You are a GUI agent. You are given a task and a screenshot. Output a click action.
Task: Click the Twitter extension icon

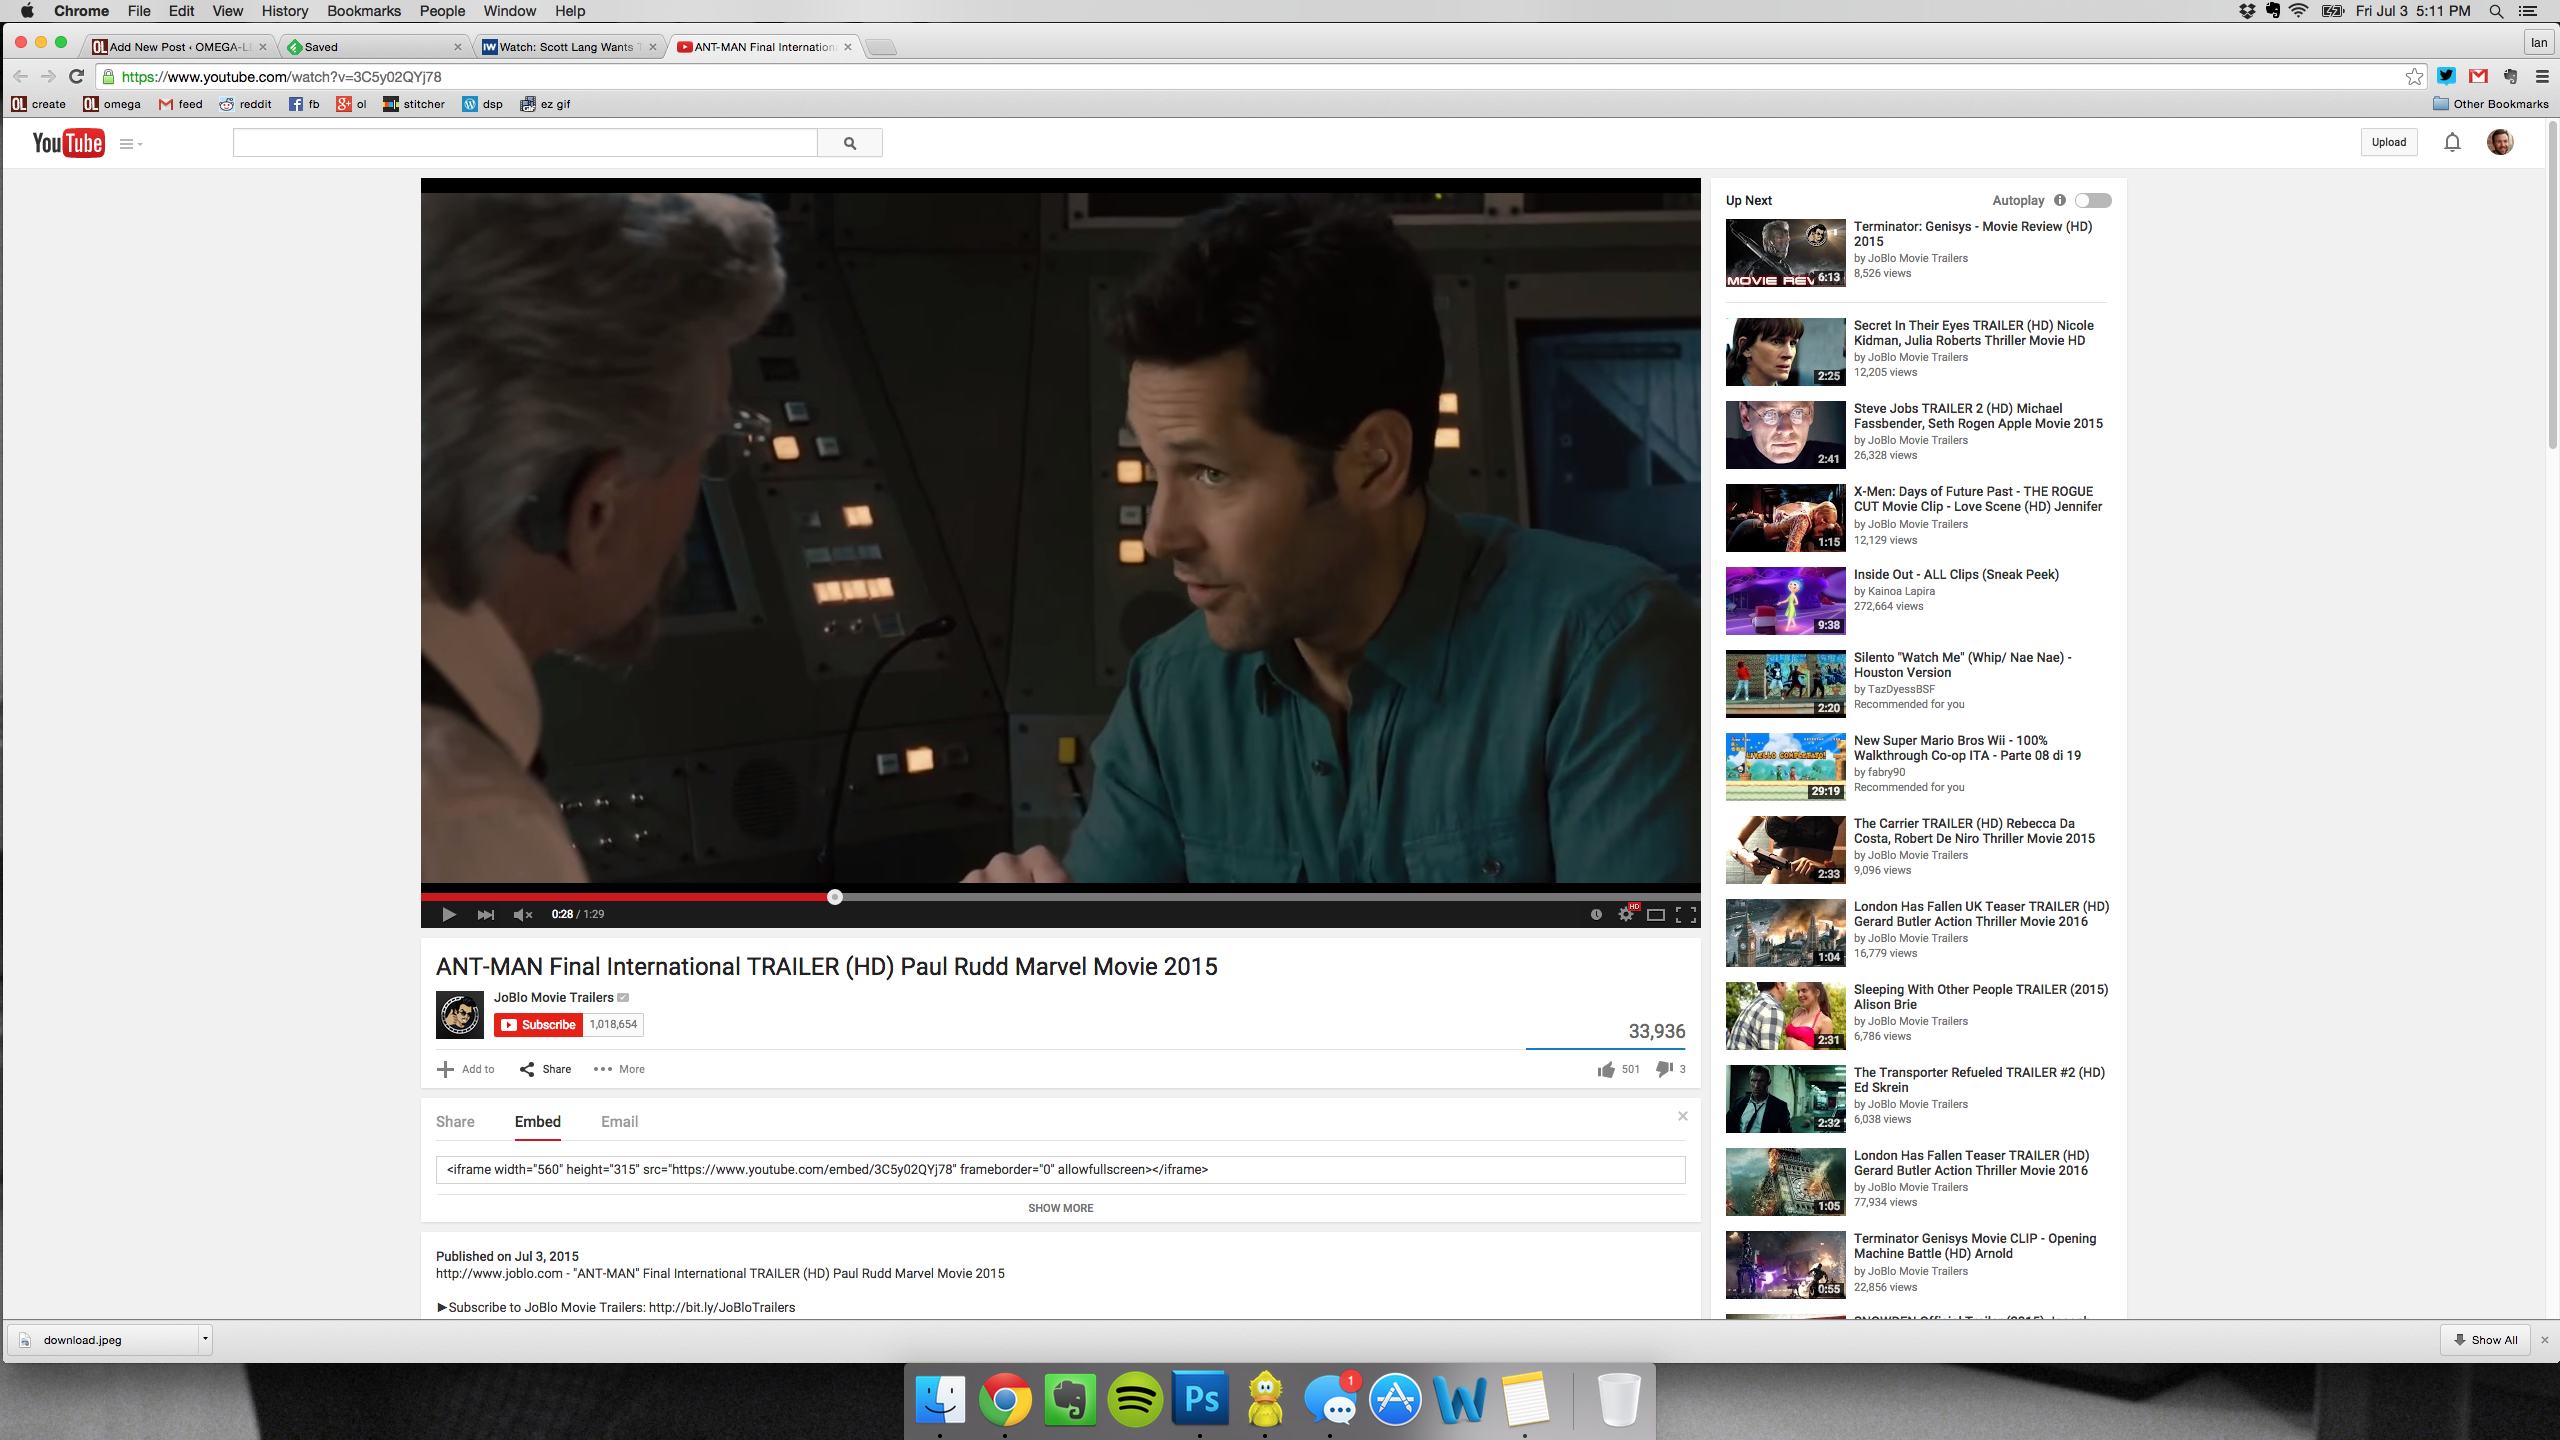pos(2446,76)
